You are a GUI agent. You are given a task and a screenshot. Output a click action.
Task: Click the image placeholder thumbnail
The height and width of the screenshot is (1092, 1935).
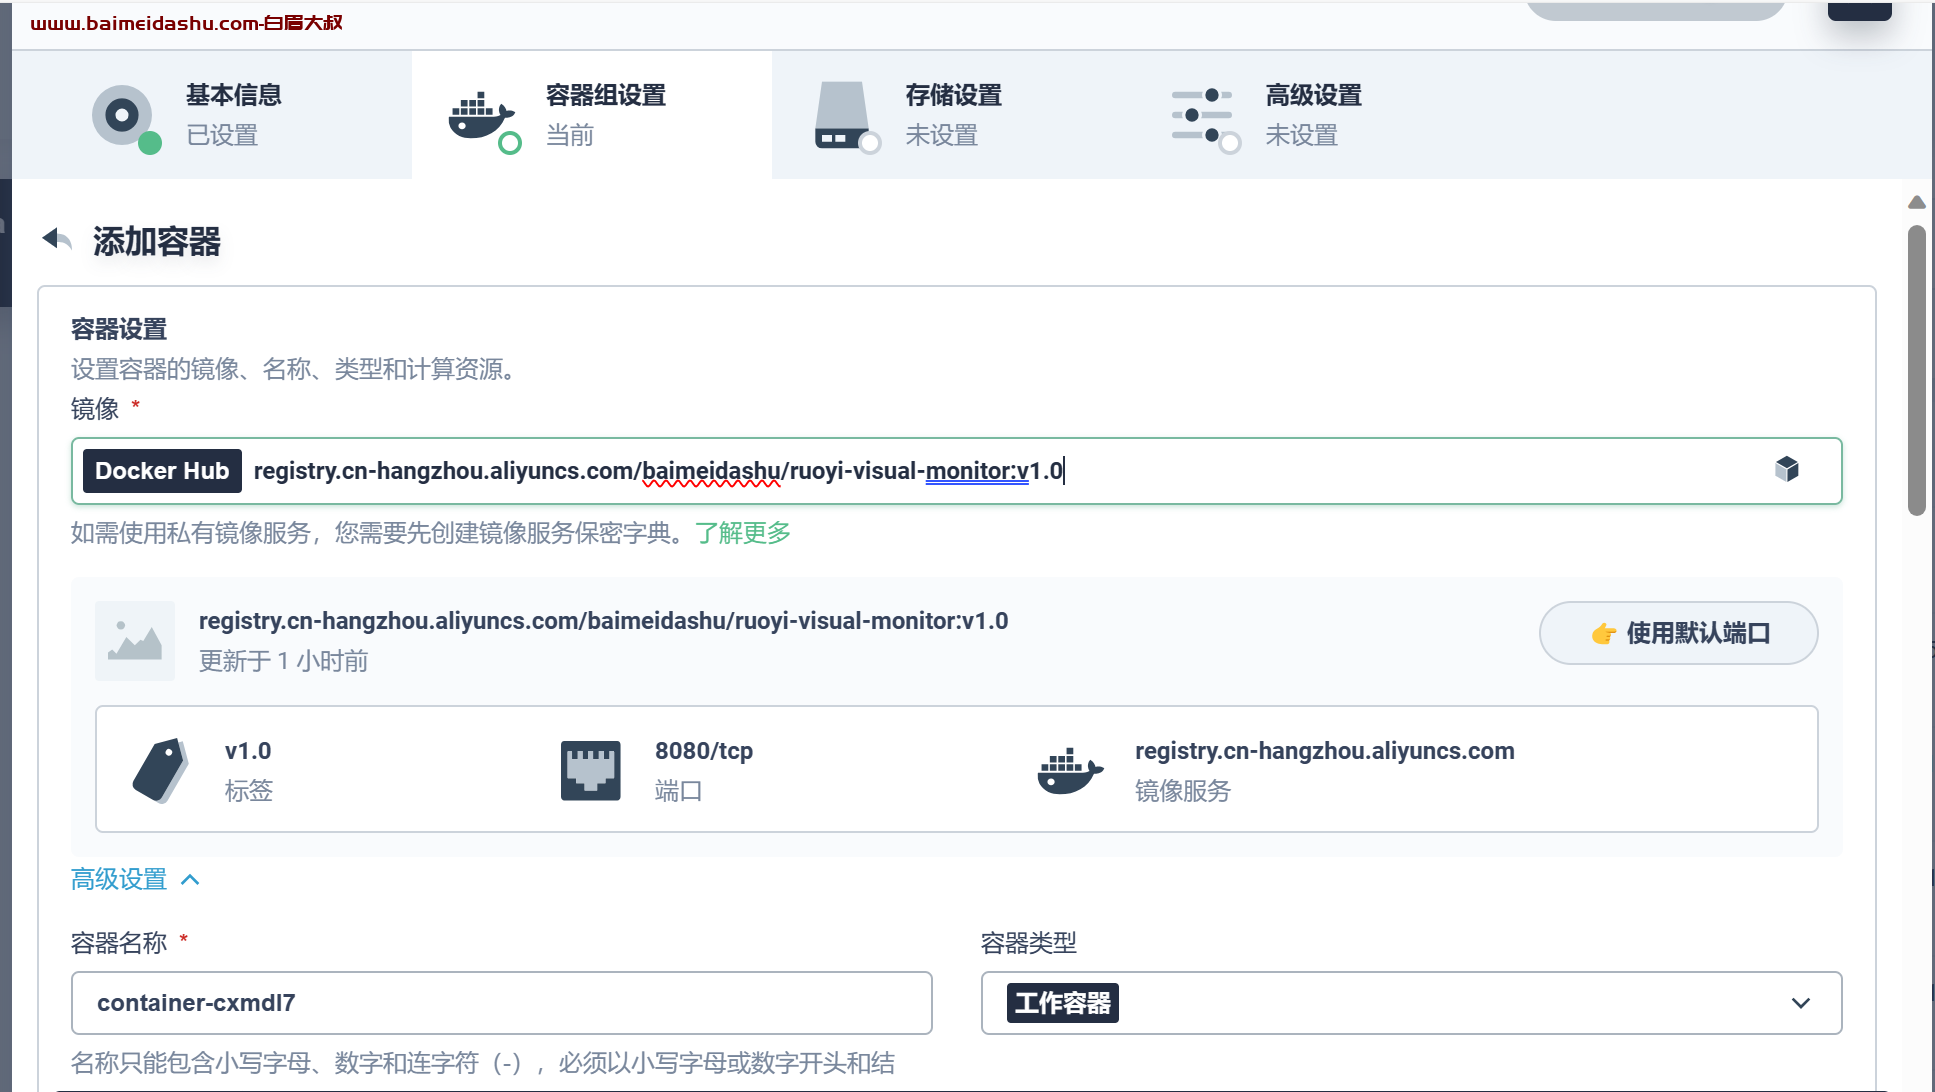tap(135, 641)
